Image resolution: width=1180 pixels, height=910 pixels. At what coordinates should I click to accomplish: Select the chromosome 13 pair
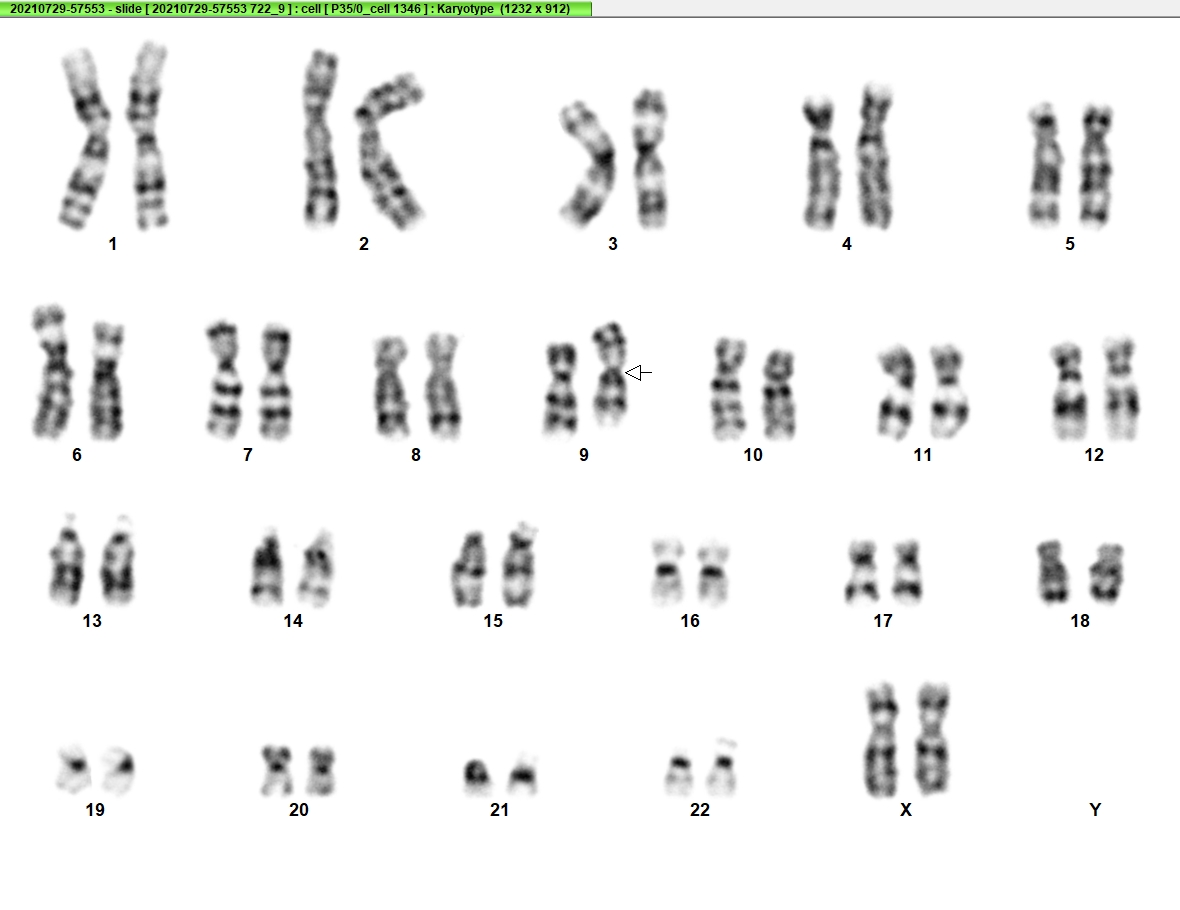[x=92, y=560]
